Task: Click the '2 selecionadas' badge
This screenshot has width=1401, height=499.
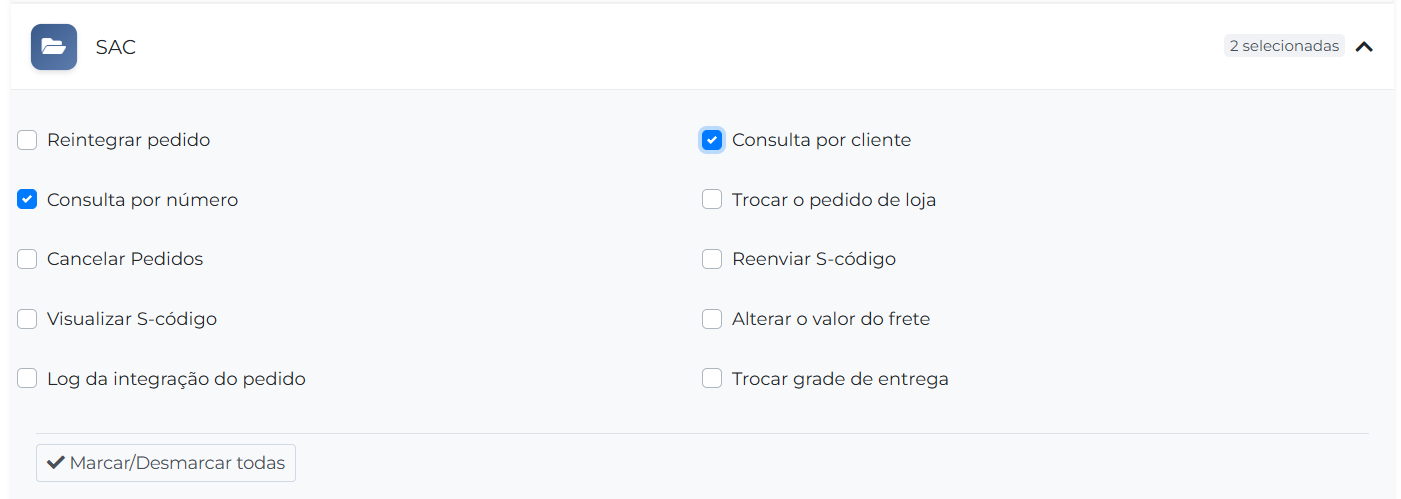Action: coord(1284,46)
